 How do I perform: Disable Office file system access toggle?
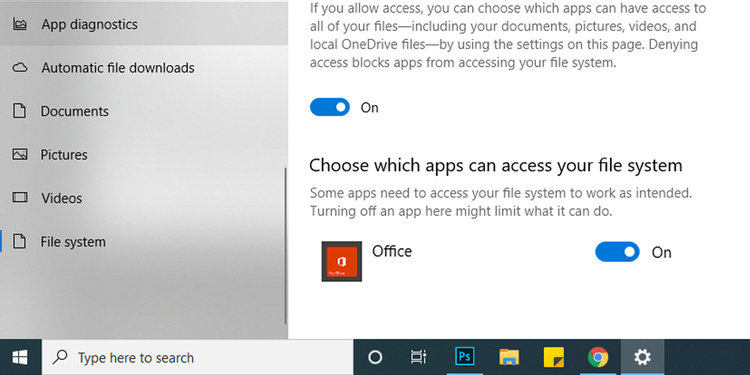pos(617,252)
